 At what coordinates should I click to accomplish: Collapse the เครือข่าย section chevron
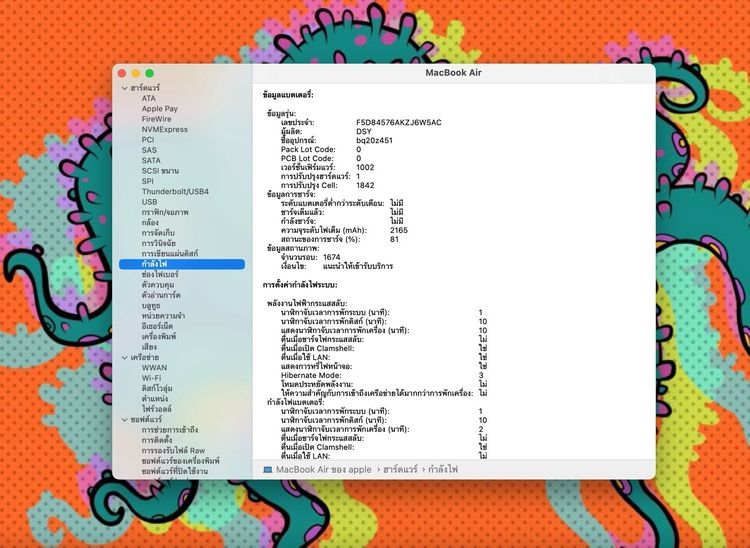(124, 357)
